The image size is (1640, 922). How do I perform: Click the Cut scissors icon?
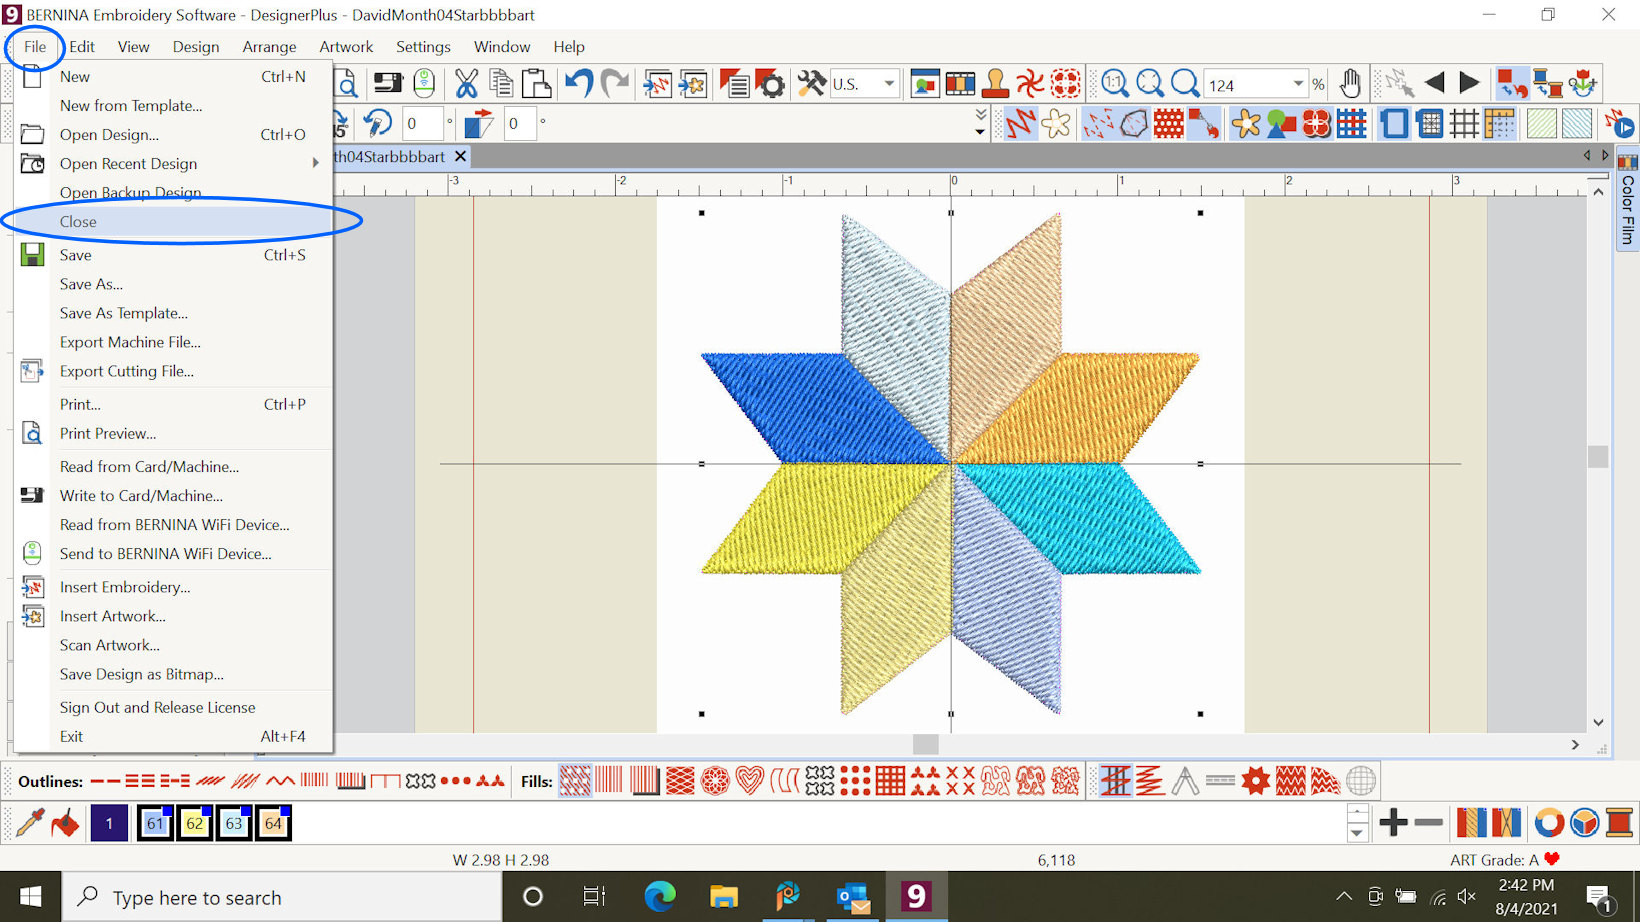tap(466, 84)
